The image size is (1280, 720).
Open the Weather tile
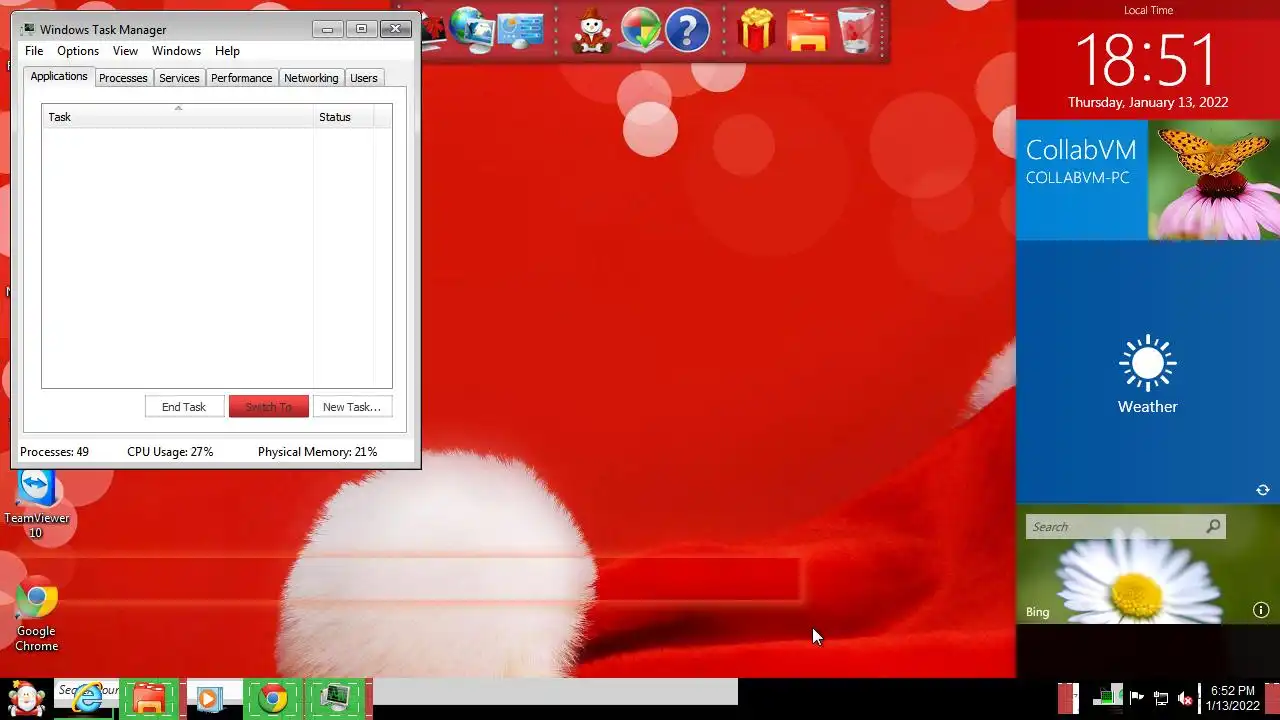pos(1148,372)
